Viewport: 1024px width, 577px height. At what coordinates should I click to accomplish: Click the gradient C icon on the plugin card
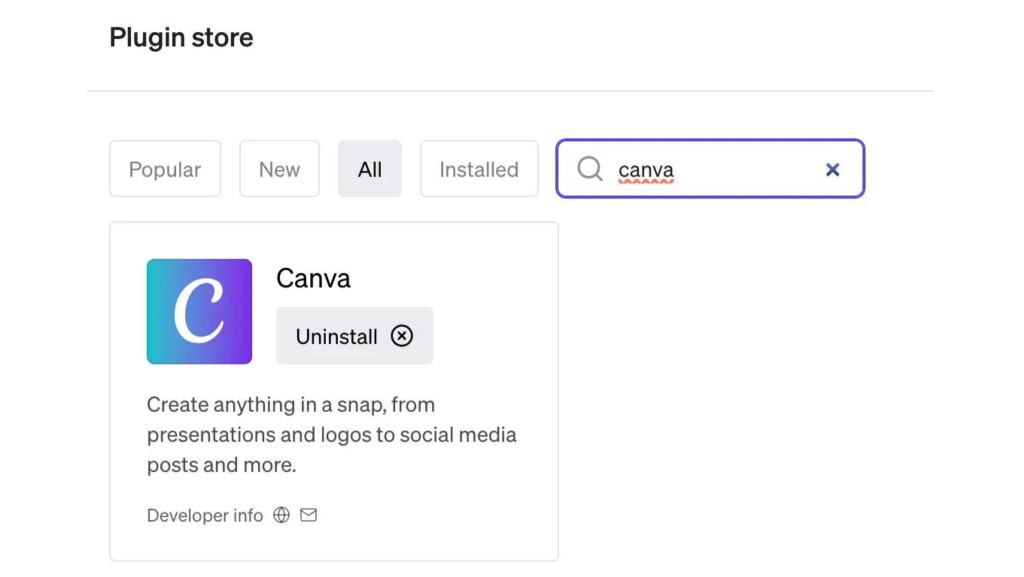[x=199, y=311]
